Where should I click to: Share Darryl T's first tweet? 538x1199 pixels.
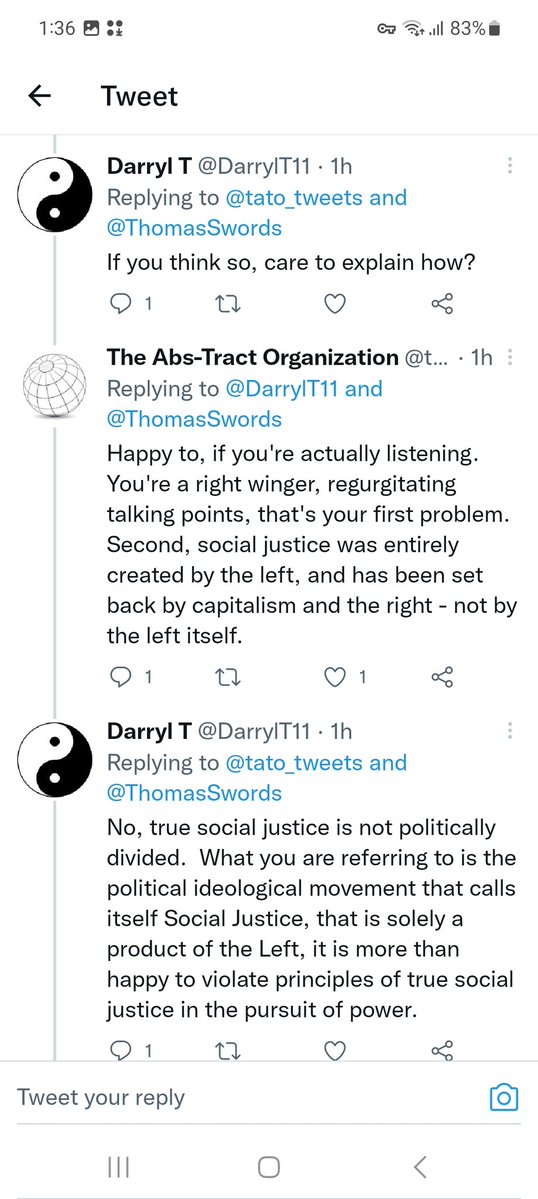pyautogui.click(x=442, y=304)
